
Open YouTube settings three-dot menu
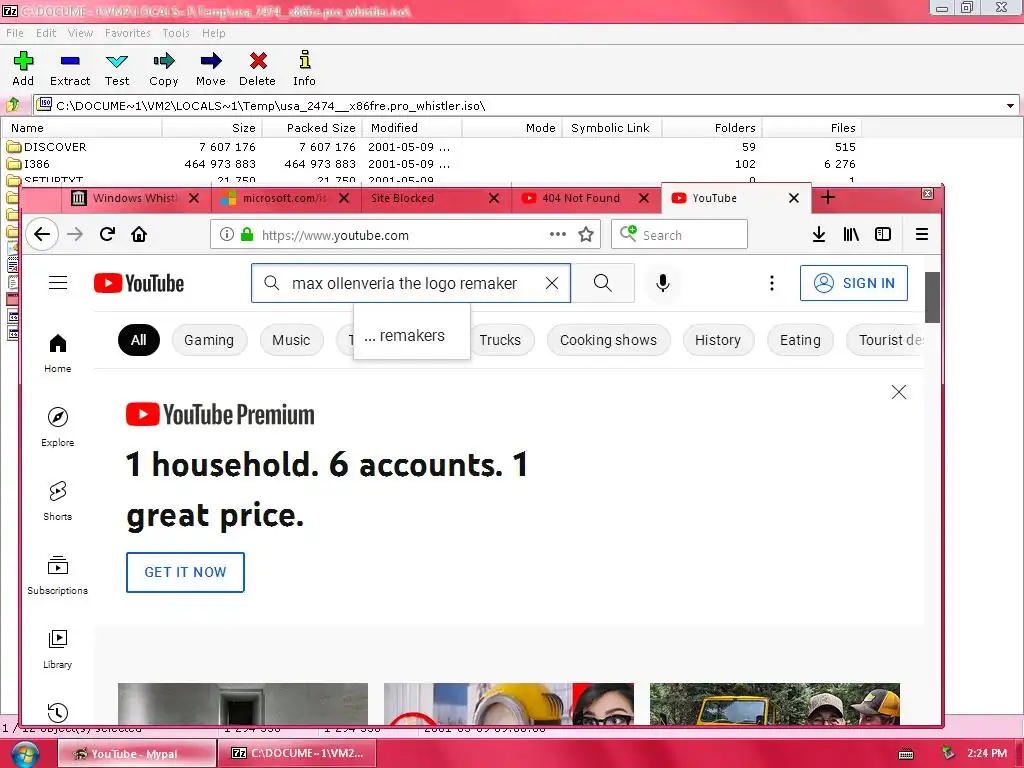(772, 283)
